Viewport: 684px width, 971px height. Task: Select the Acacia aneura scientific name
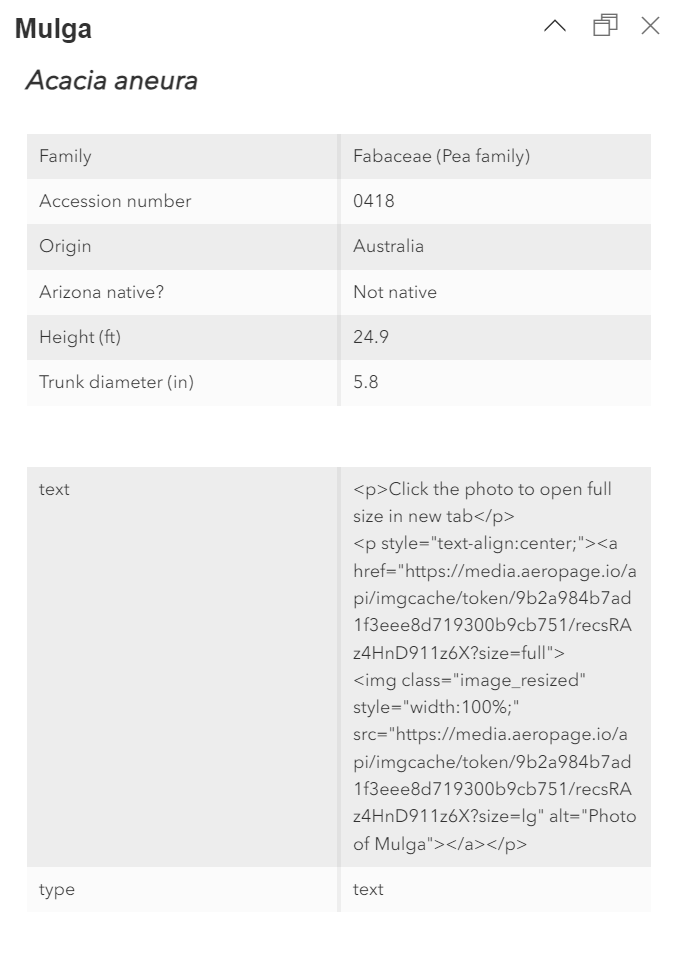pyautogui.click(x=111, y=81)
